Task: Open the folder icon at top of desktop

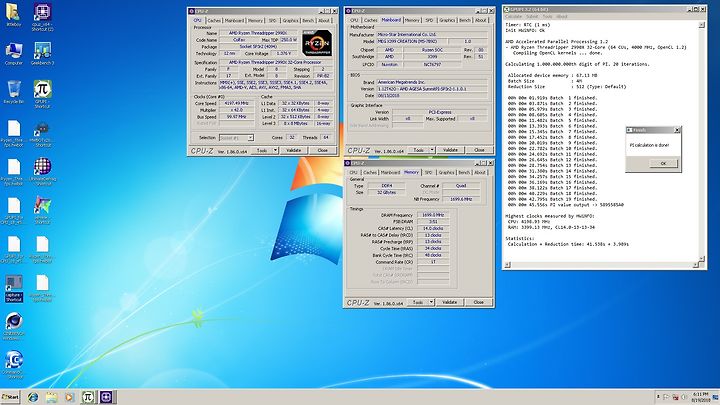Action: tap(13, 12)
